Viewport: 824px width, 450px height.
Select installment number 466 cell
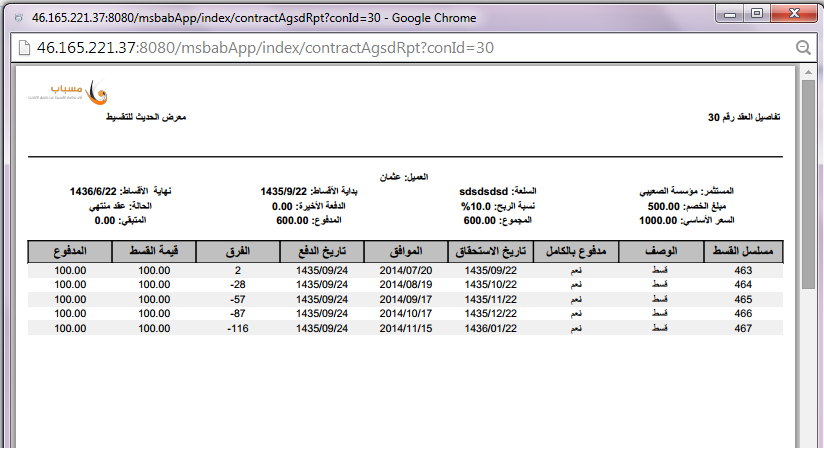click(743, 313)
